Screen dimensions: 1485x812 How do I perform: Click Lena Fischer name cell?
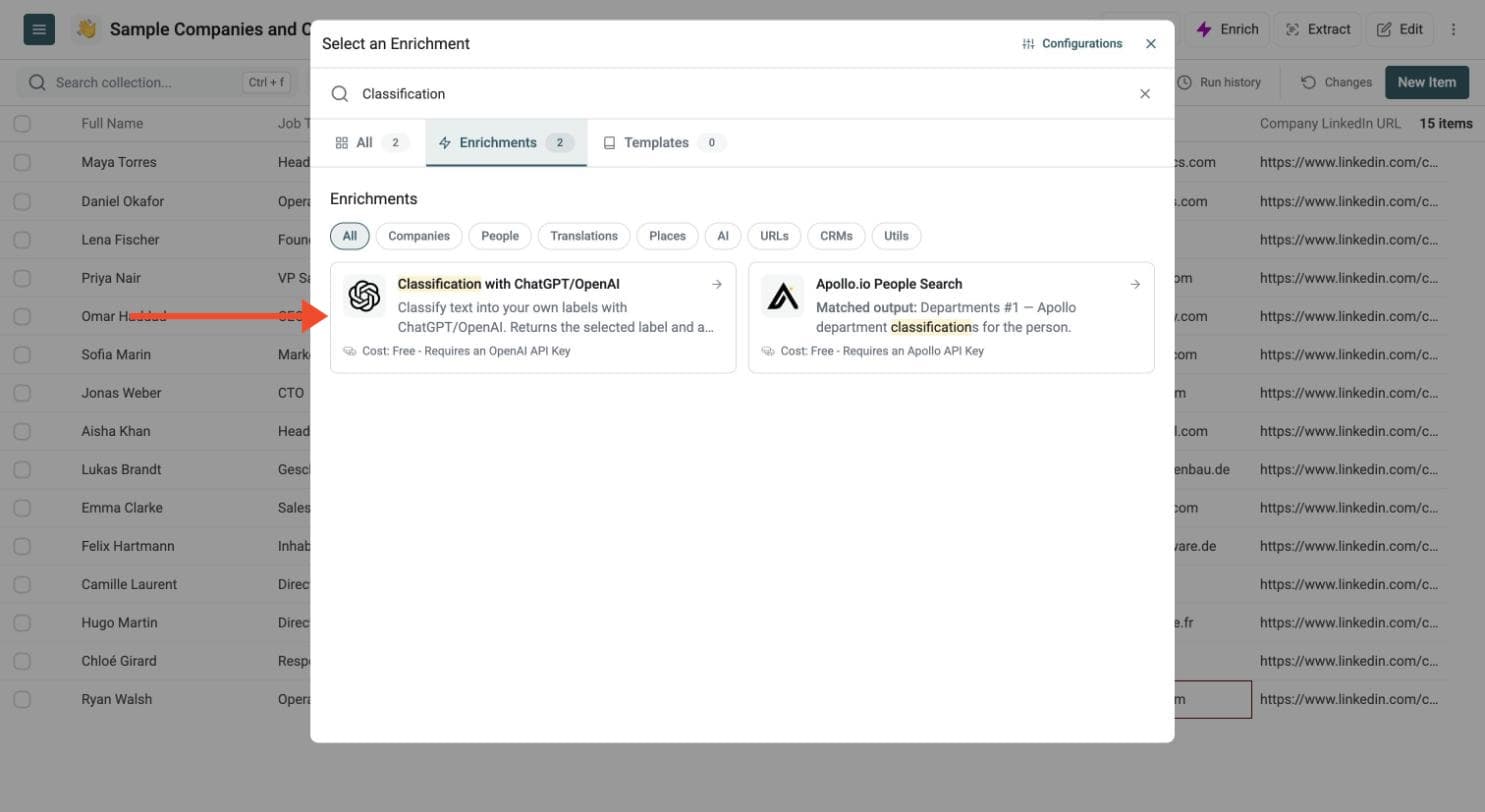[x=120, y=240]
